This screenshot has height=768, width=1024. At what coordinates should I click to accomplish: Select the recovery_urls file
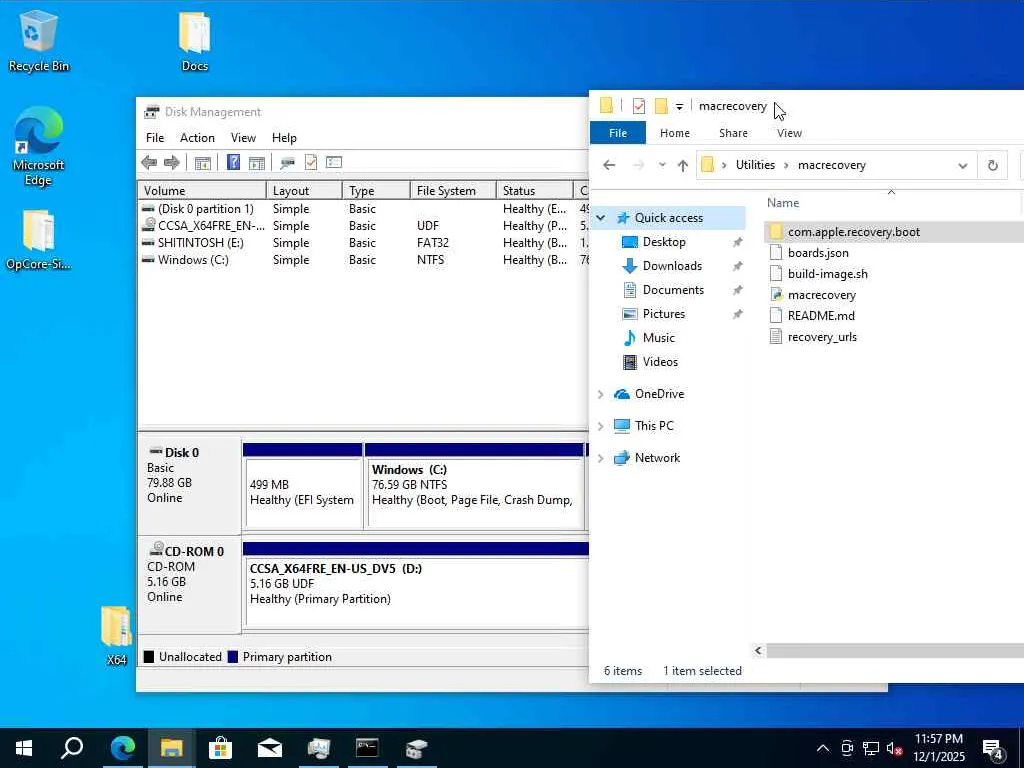pos(822,337)
